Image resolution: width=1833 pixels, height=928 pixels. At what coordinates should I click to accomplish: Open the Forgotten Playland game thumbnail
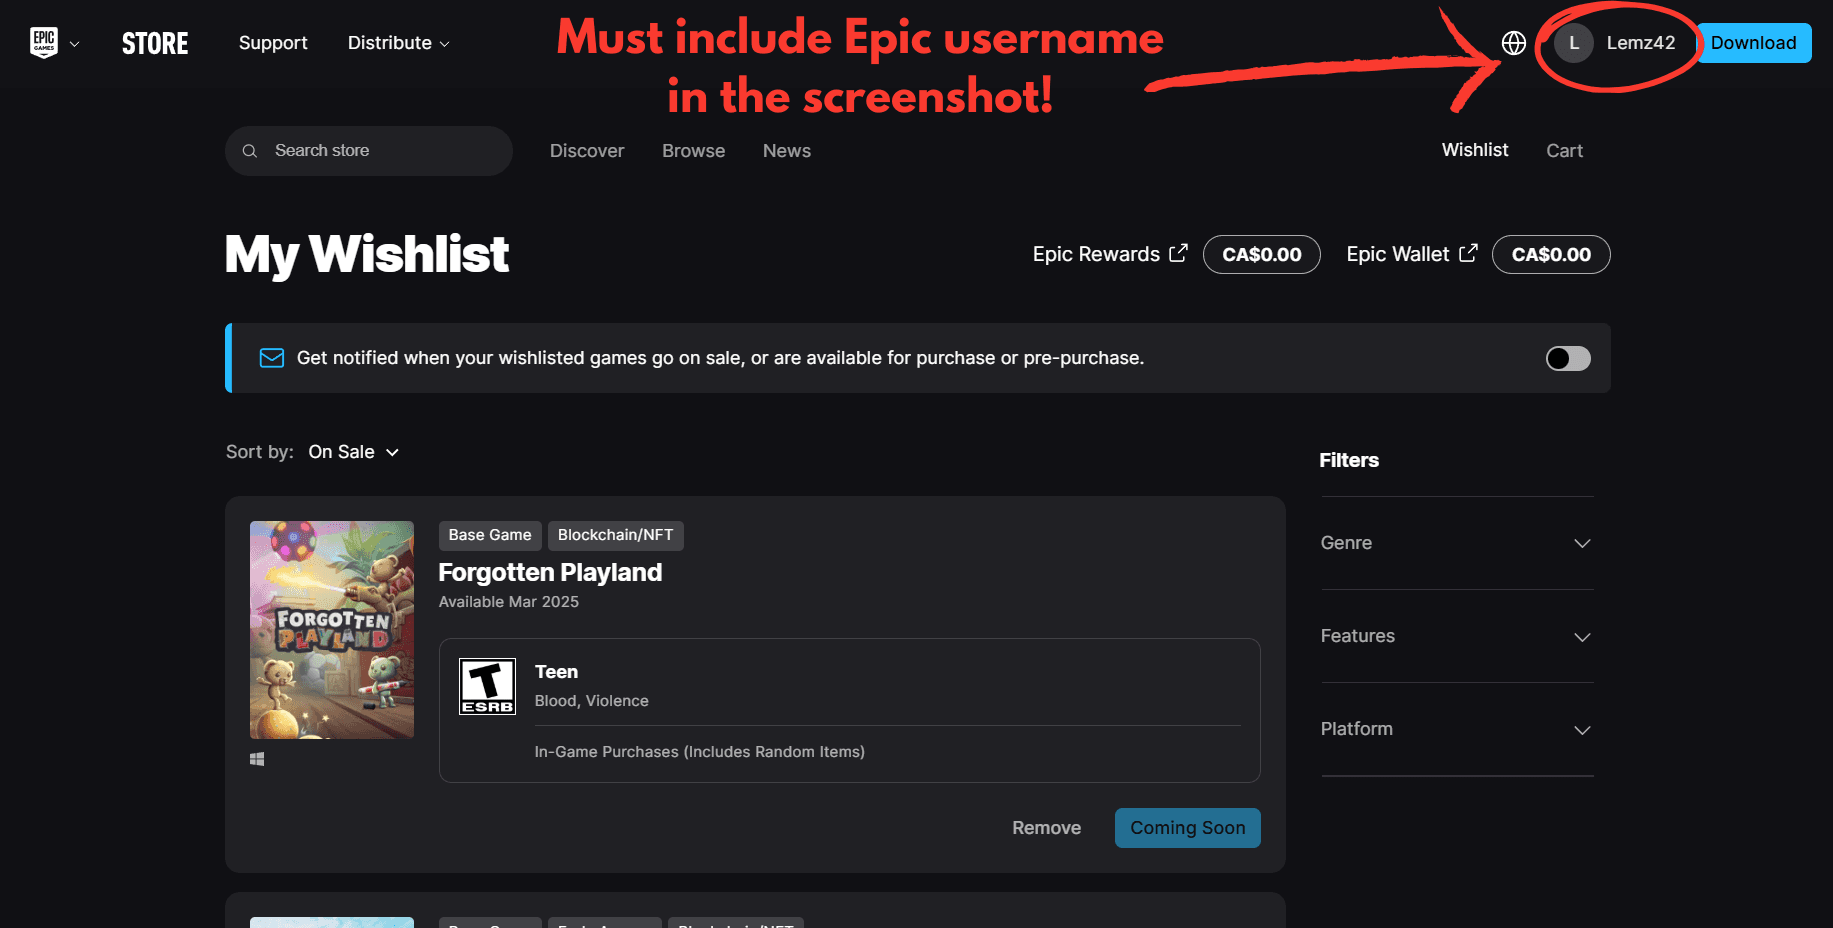click(x=331, y=629)
